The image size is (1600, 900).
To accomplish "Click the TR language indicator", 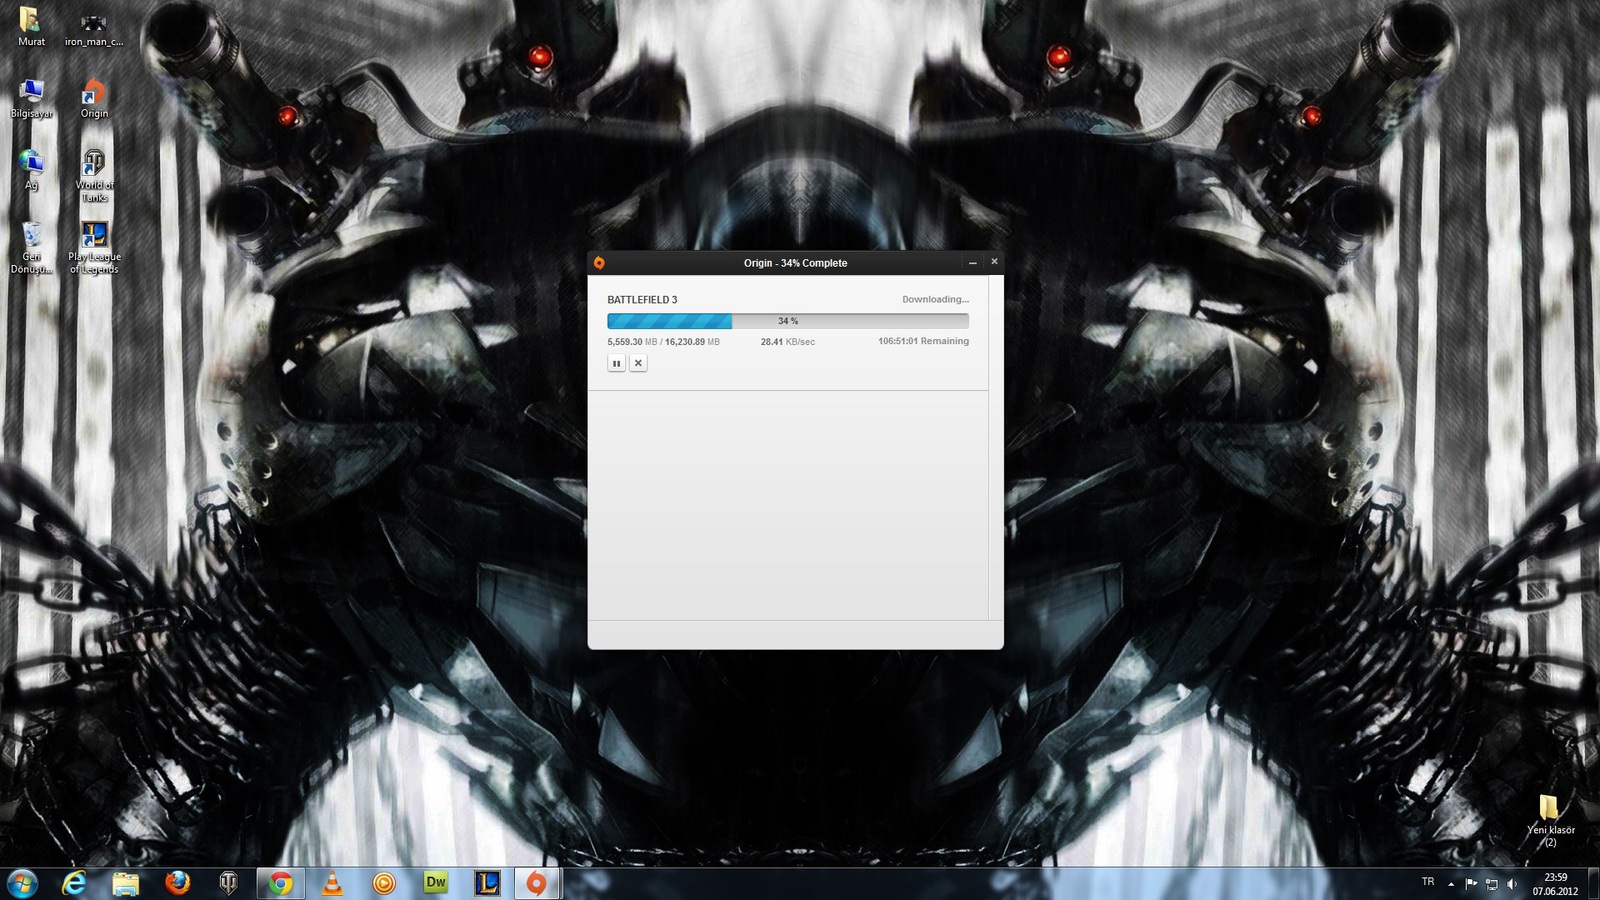I will 1428,882.
